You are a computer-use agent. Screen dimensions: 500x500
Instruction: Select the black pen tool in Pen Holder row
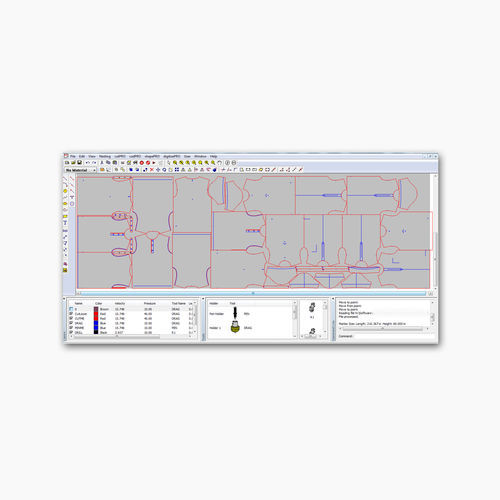(x=235, y=313)
